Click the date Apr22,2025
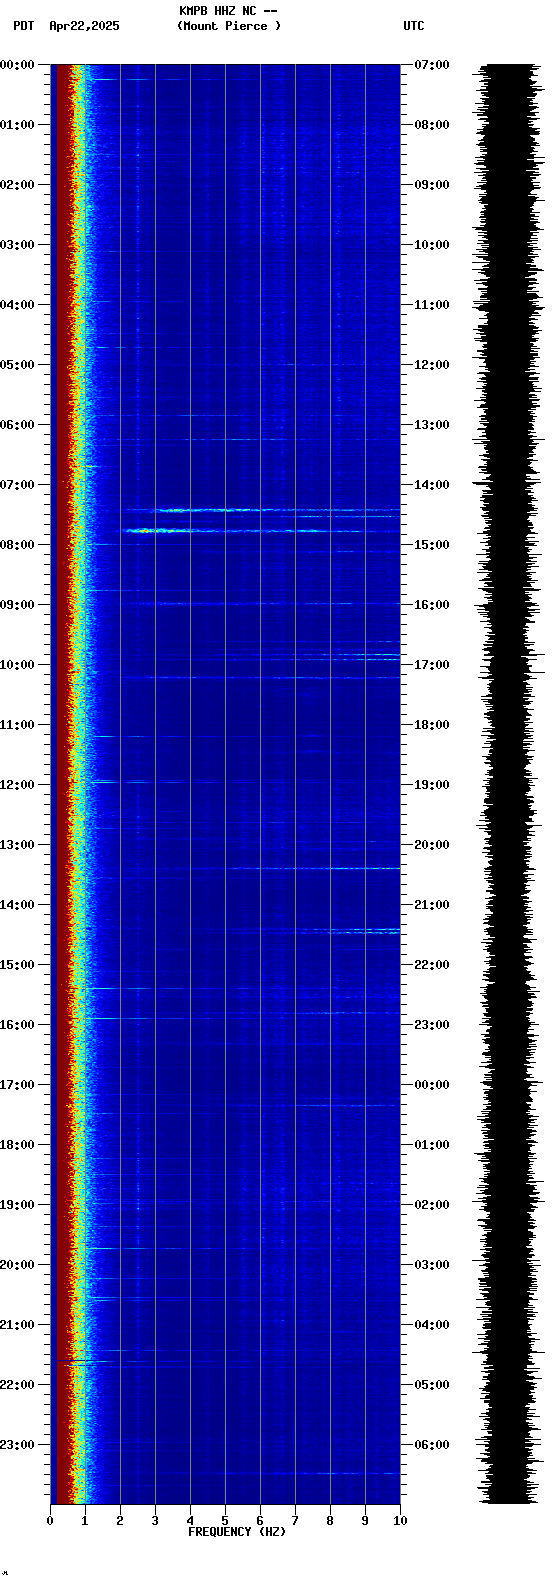The width and height of the screenshot is (552, 1584). point(84,26)
